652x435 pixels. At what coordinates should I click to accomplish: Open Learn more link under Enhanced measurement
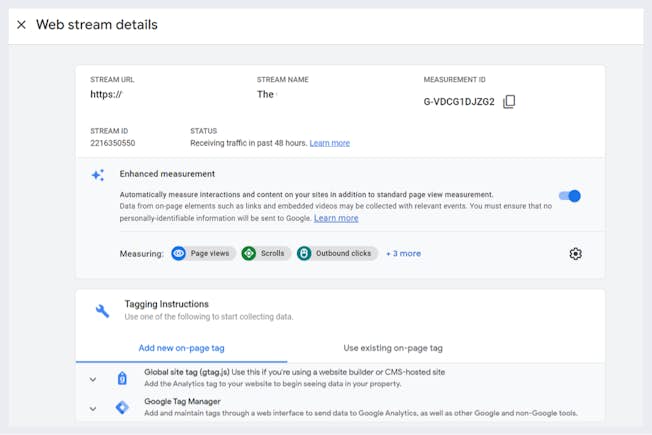click(336, 218)
